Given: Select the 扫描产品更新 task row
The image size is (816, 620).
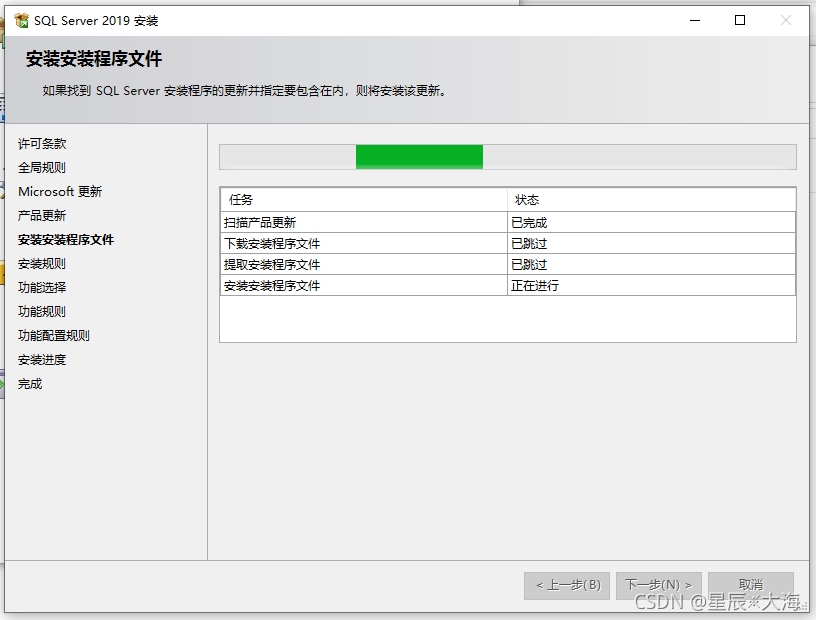Looking at the screenshot, I should [x=508, y=222].
